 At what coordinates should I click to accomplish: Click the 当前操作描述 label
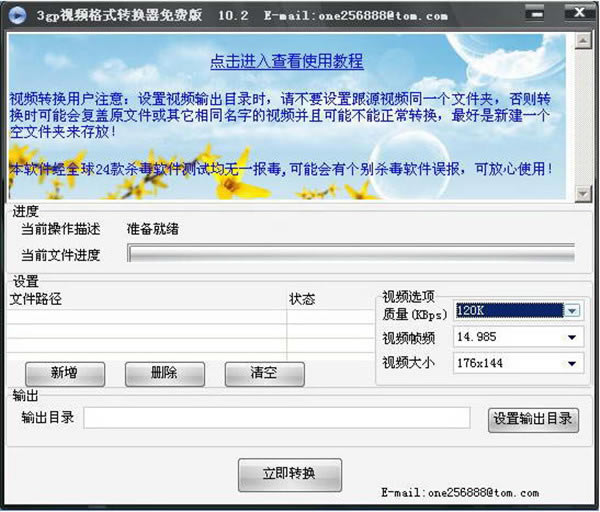[60, 229]
